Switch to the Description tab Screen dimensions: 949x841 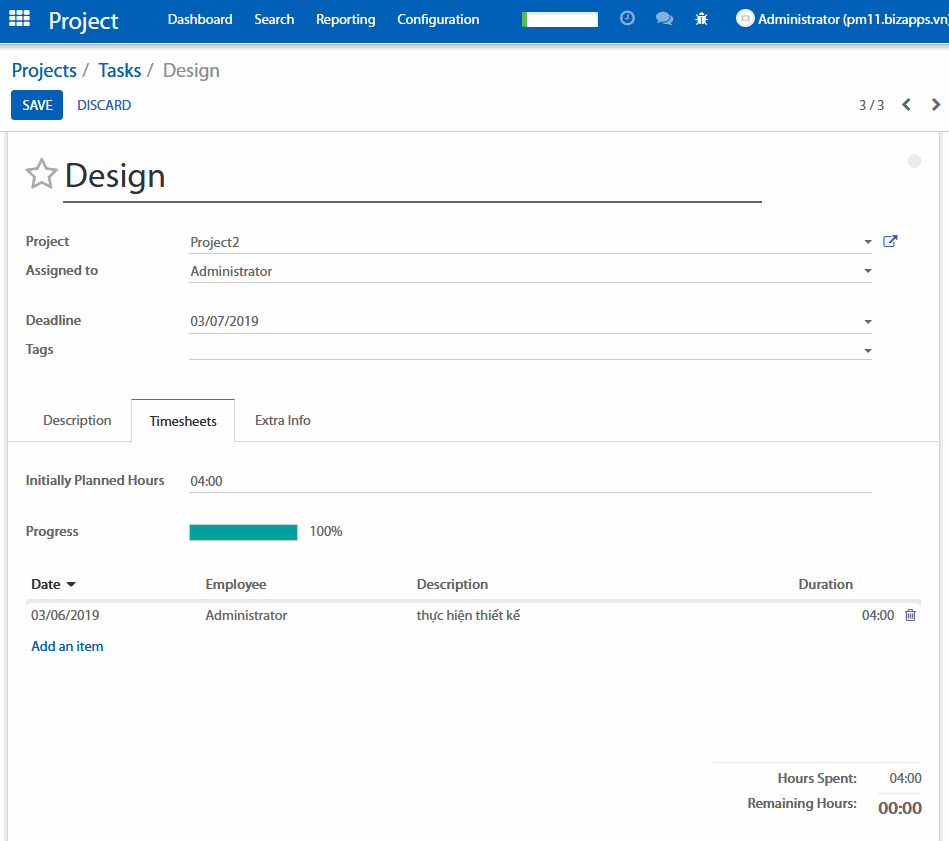[77, 421]
